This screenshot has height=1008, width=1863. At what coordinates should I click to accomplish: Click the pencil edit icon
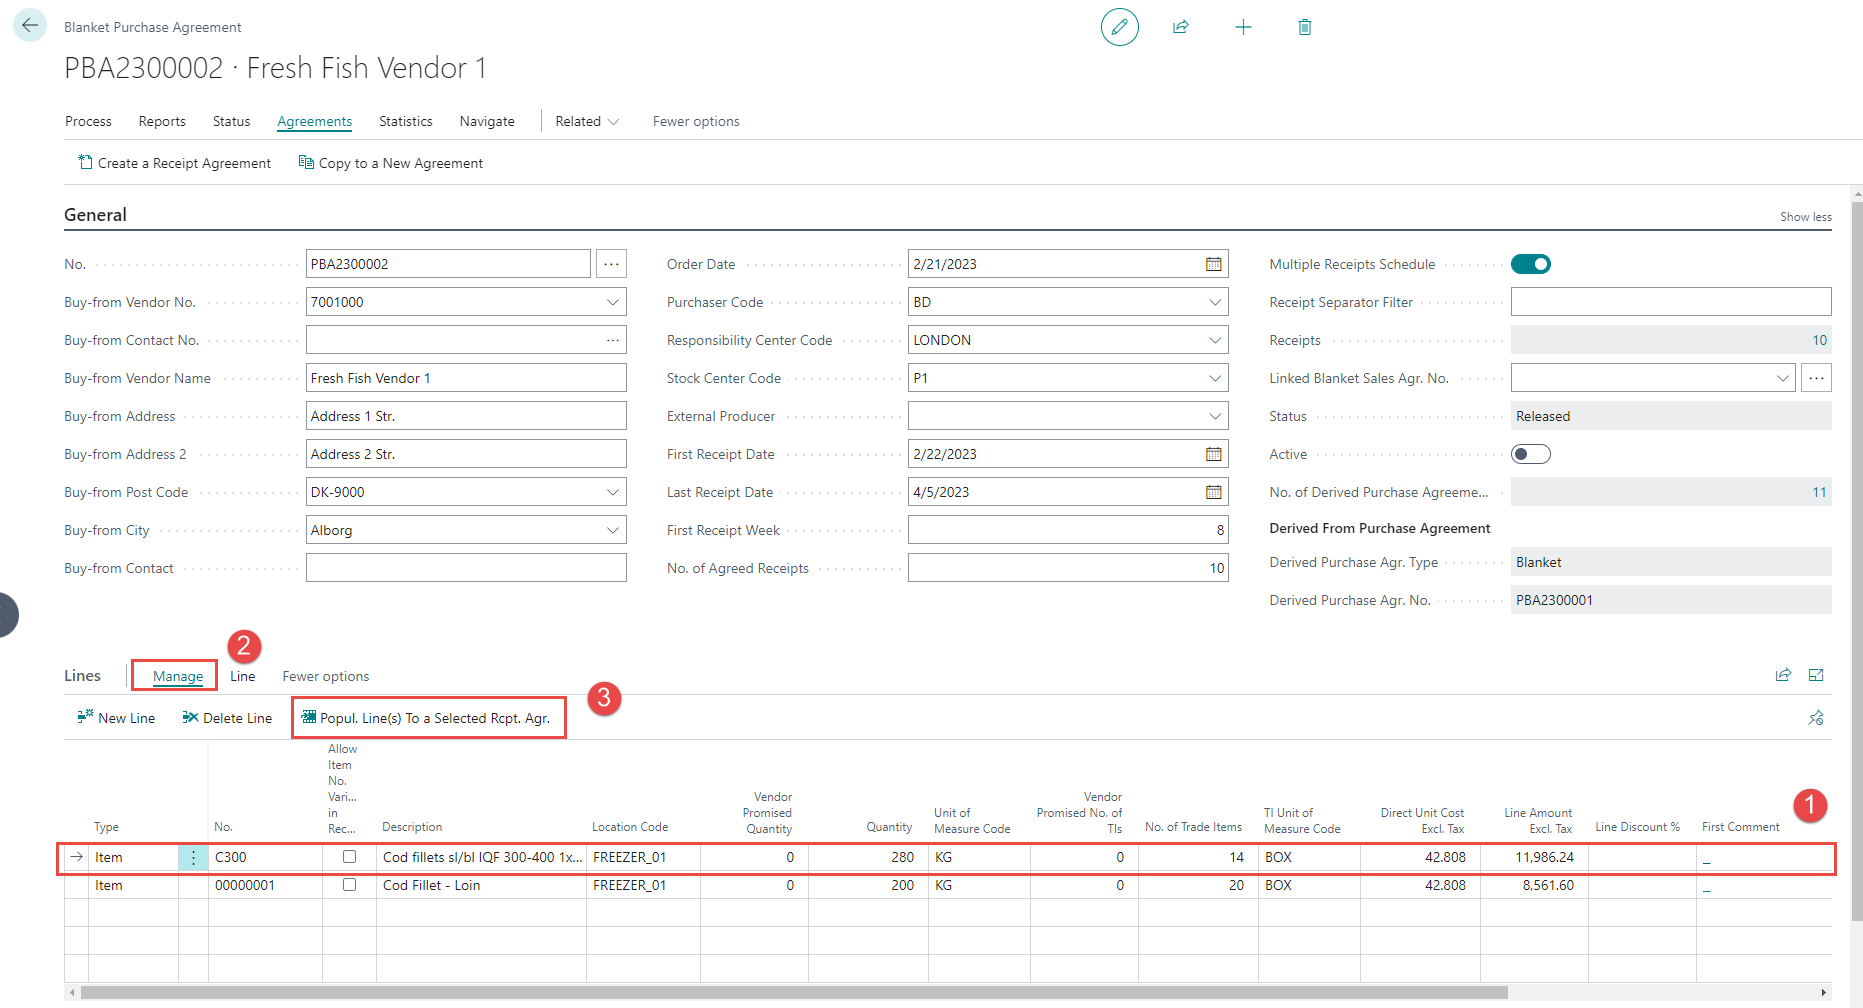click(x=1119, y=27)
